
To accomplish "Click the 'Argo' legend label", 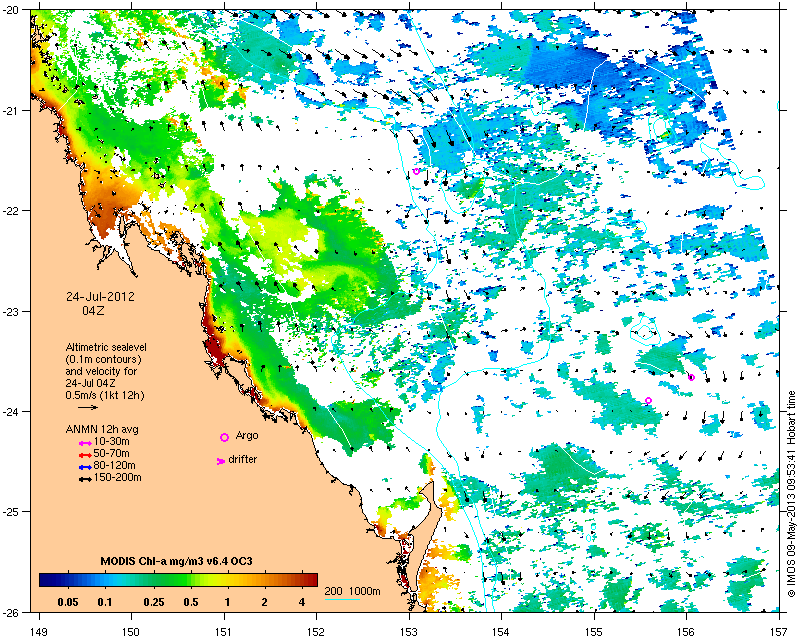I will click(247, 436).
